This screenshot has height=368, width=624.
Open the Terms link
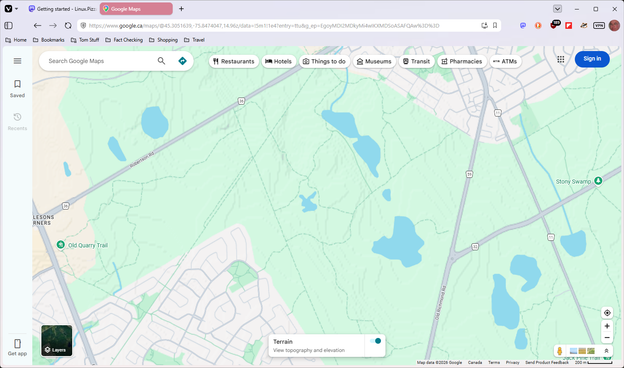tap(494, 362)
